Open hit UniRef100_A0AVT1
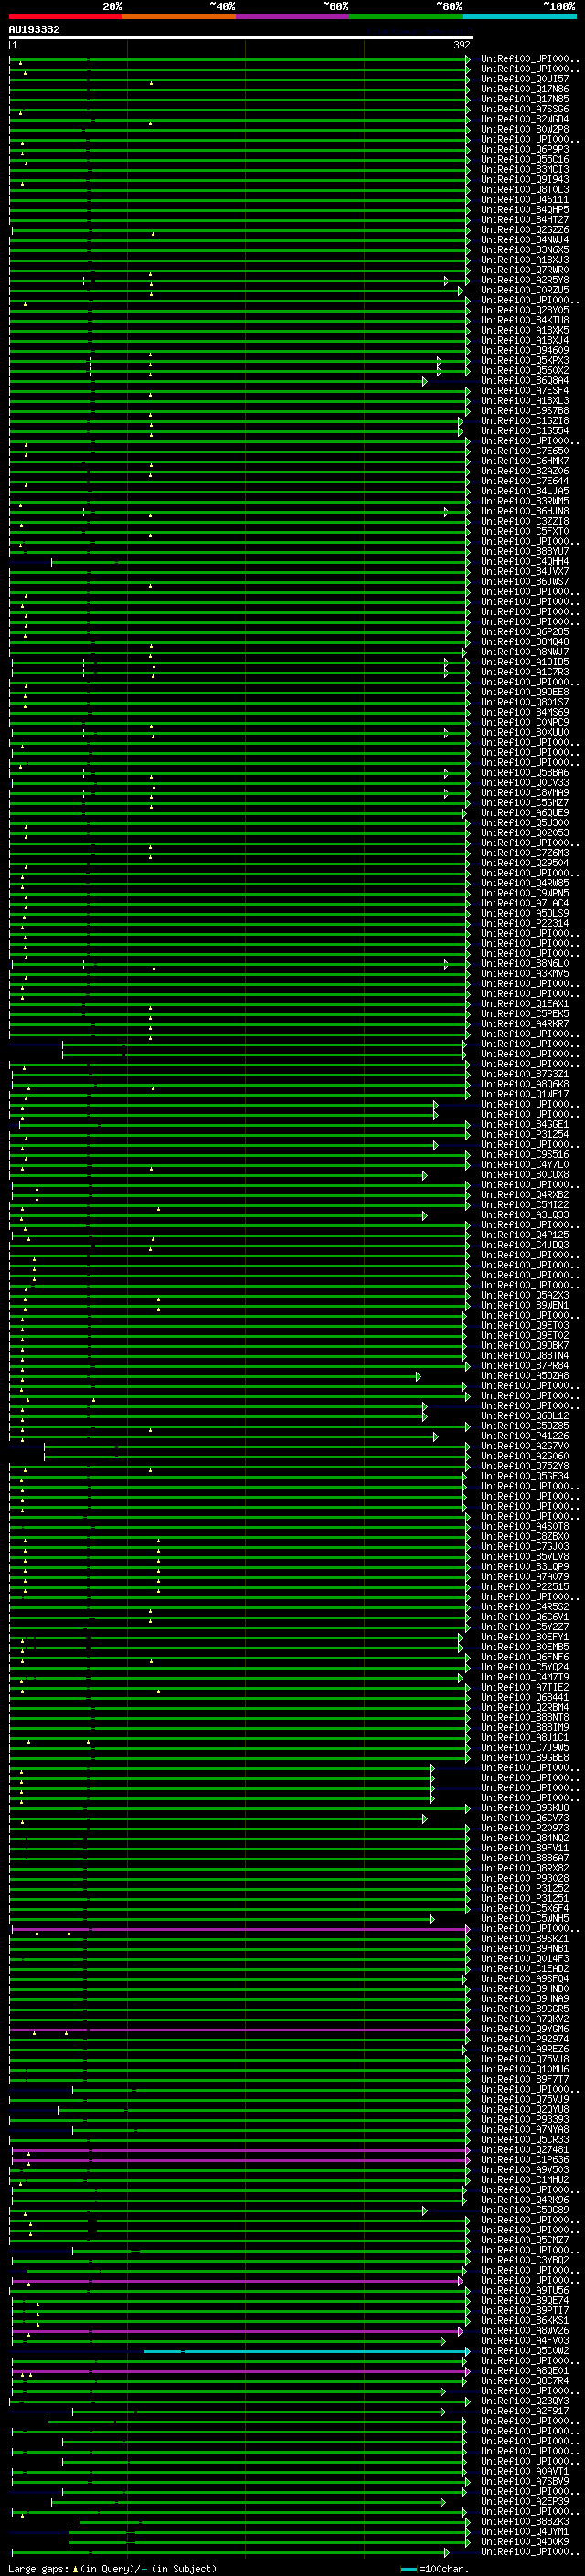 click(x=525, y=2471)
